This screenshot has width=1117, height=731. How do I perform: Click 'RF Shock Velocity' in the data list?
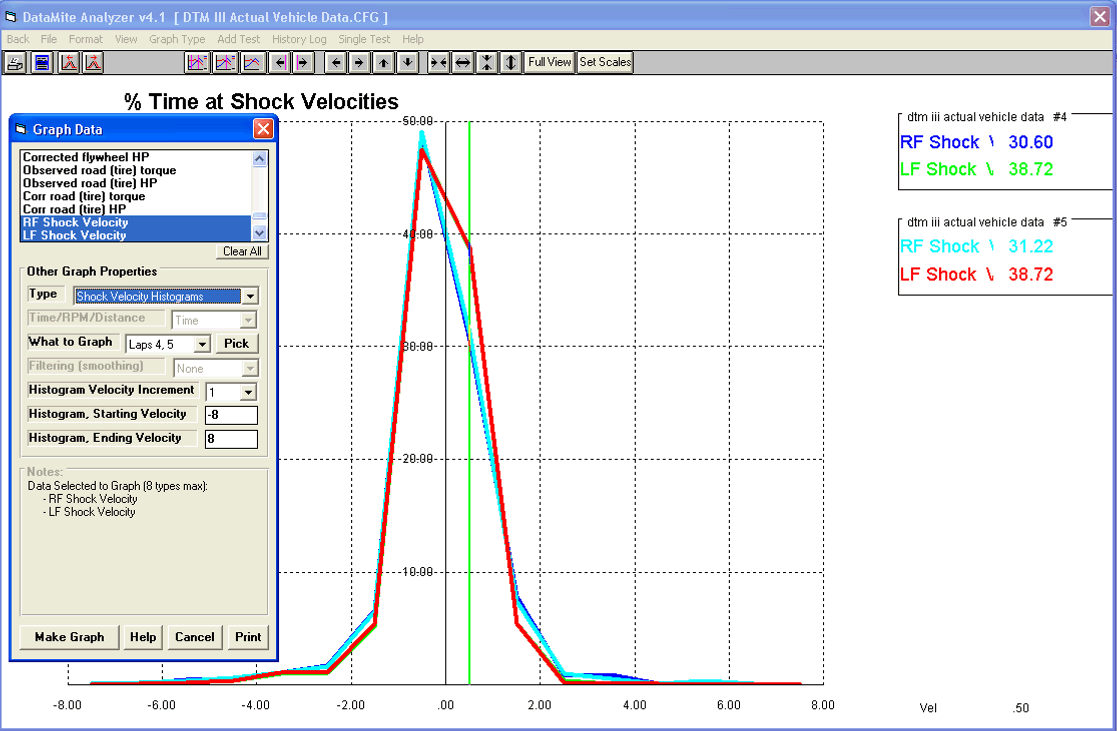pyautogui.click(x=136, y=222)
